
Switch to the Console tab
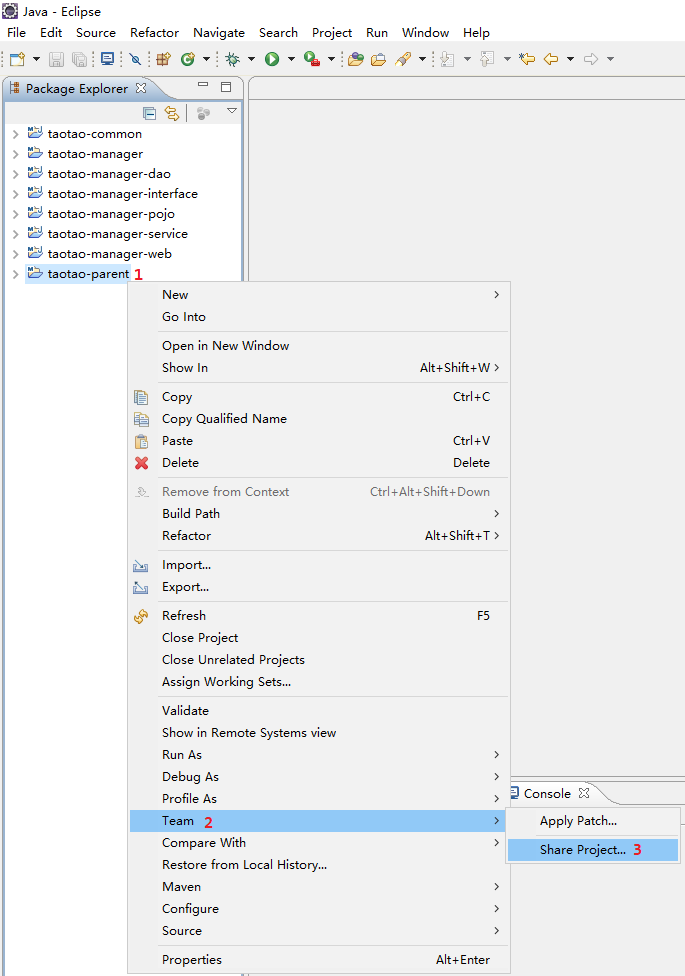point(547,794)
